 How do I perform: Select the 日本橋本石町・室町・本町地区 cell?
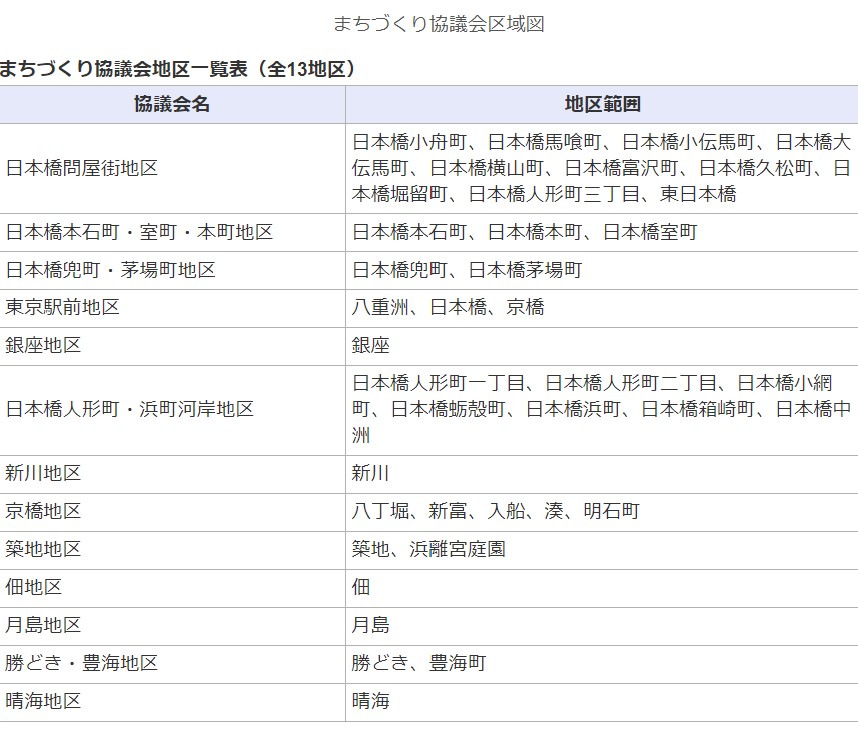[x=139, y=232]
